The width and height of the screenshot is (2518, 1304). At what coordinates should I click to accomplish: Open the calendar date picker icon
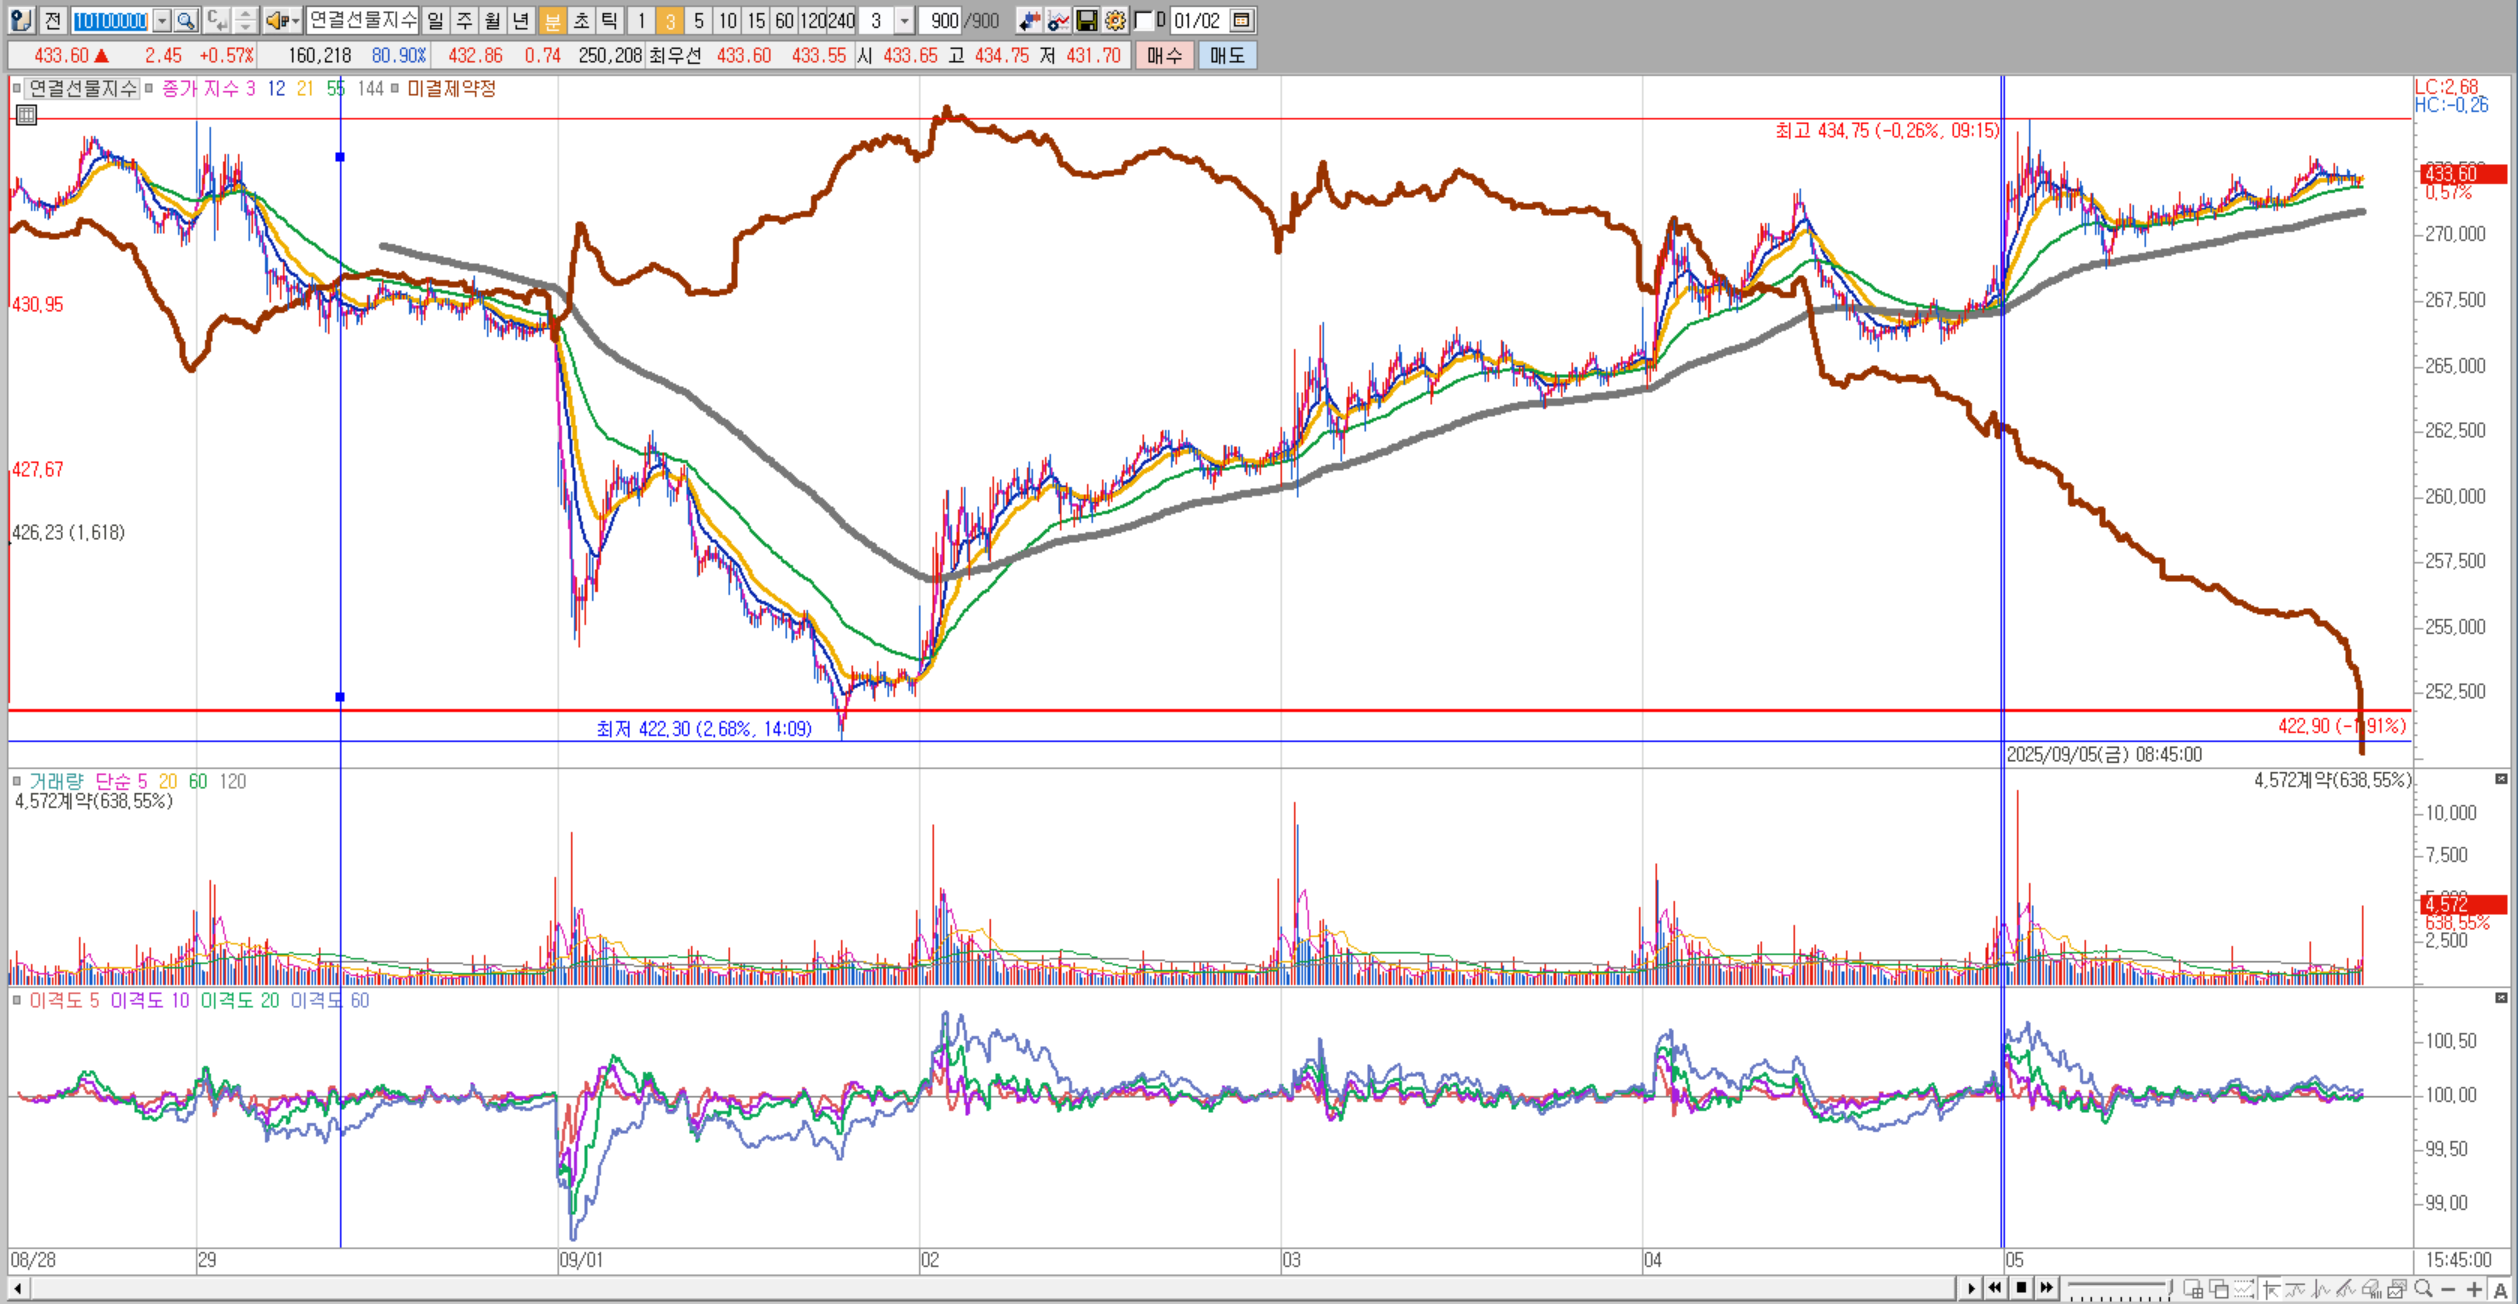pos(1242,20)
